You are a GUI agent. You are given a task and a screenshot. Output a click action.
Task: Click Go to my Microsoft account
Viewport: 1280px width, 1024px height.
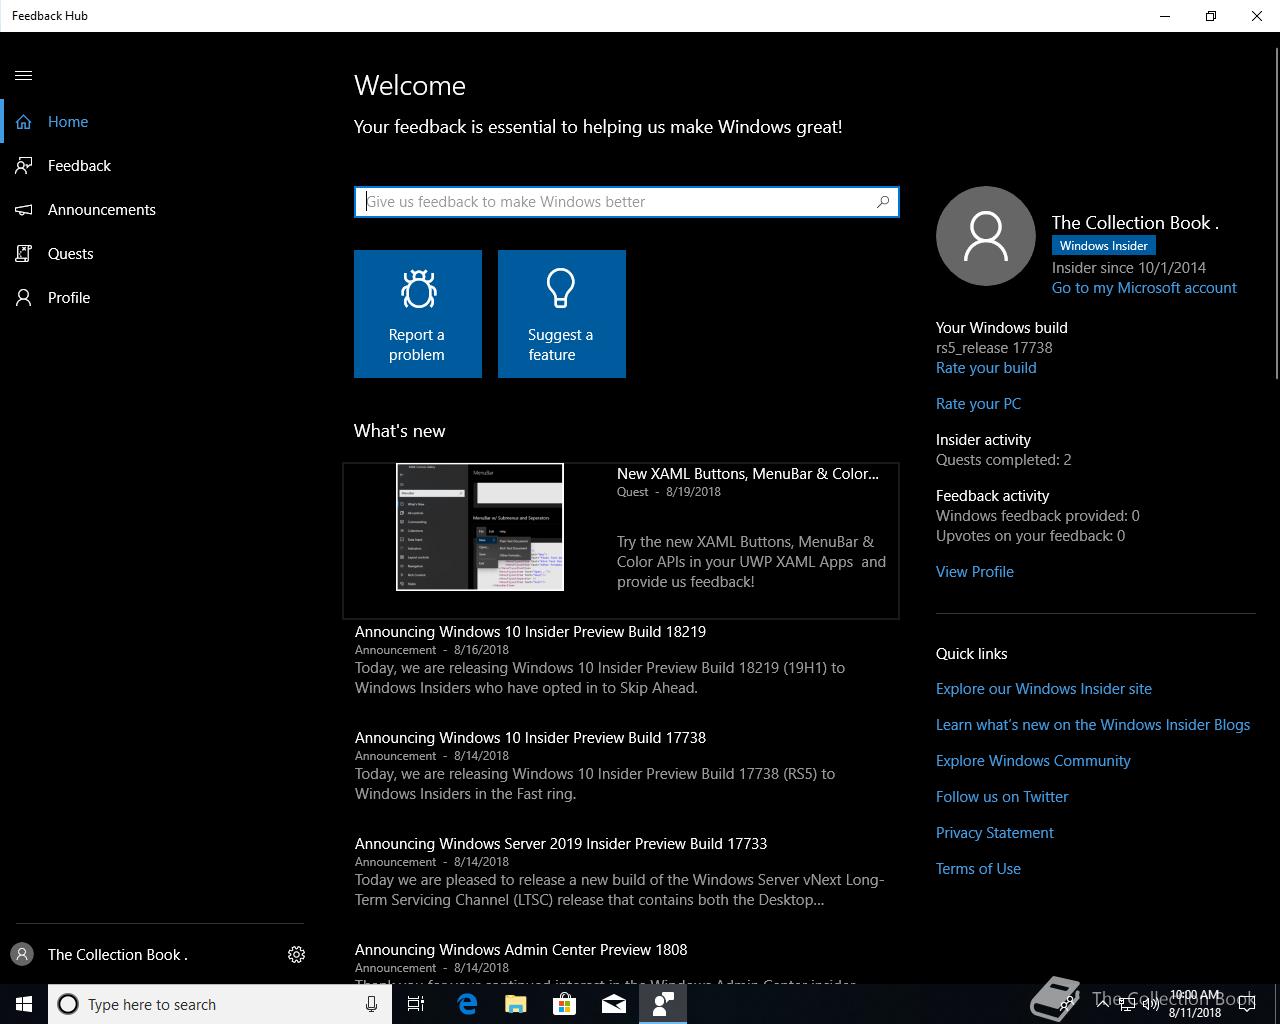(x=1144, y=288)
